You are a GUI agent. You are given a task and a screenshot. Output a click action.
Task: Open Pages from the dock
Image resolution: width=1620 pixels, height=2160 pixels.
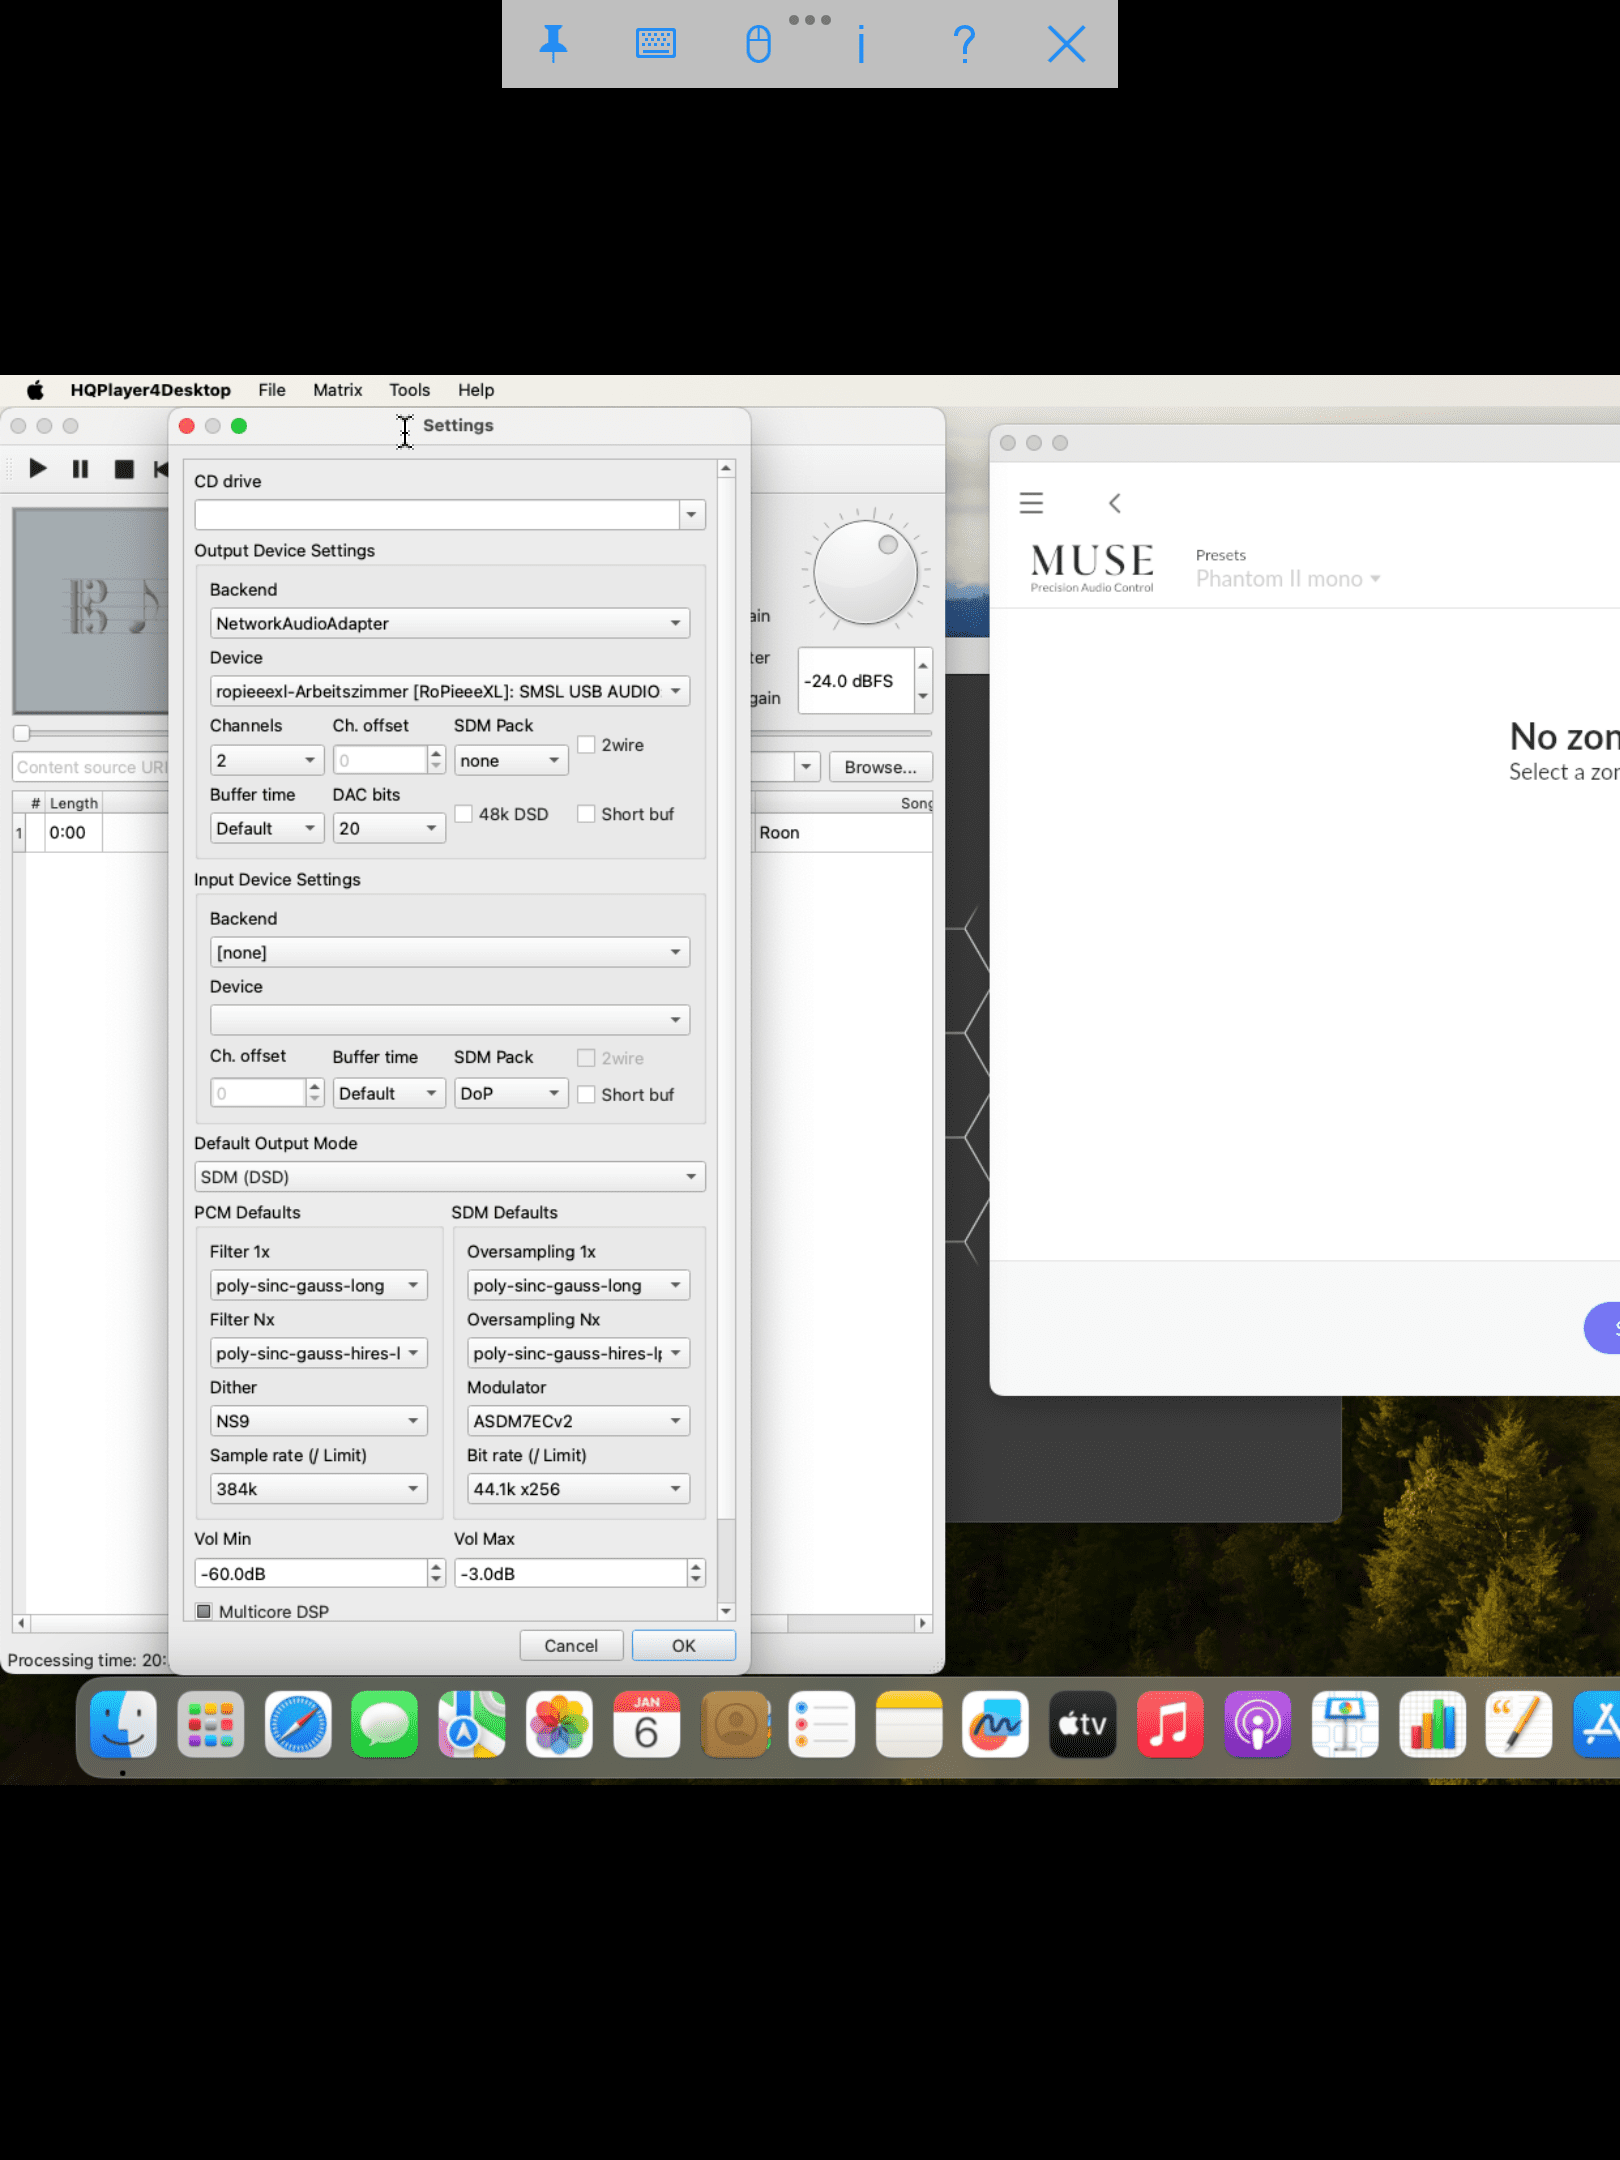coord(1519,1724)
